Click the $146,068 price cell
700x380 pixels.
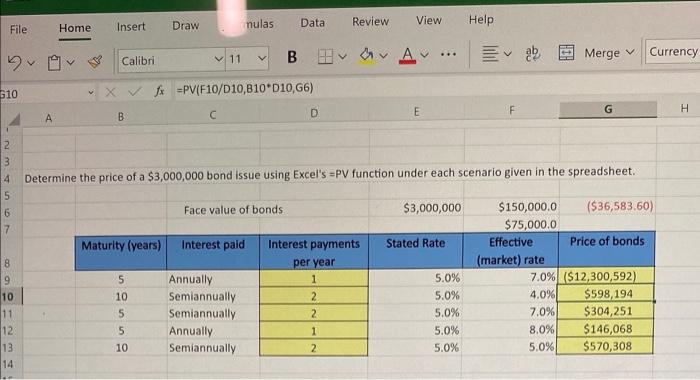(605, 329)
